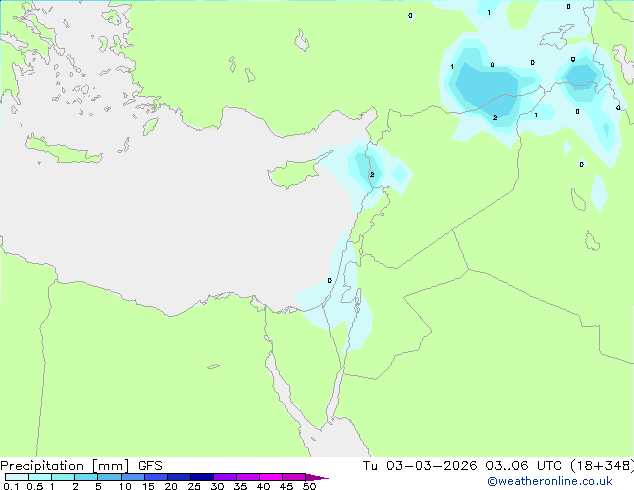Pick the 10–15 mm legend swatch
This screenshot has height=490, width=634.
pyautogui.click(x=132, y=477)
